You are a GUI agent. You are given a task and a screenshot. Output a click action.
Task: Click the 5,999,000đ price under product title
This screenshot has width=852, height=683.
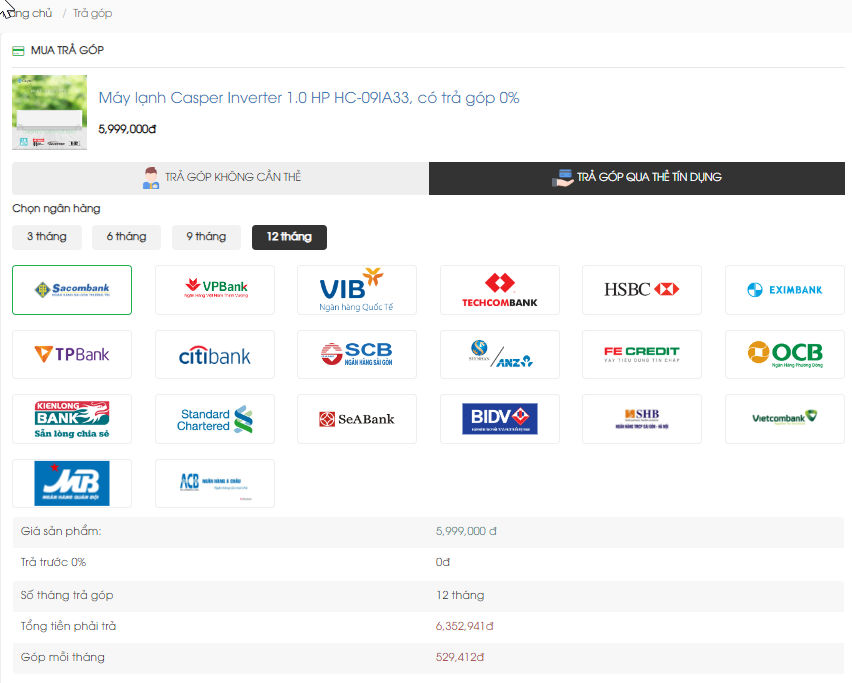127,129
